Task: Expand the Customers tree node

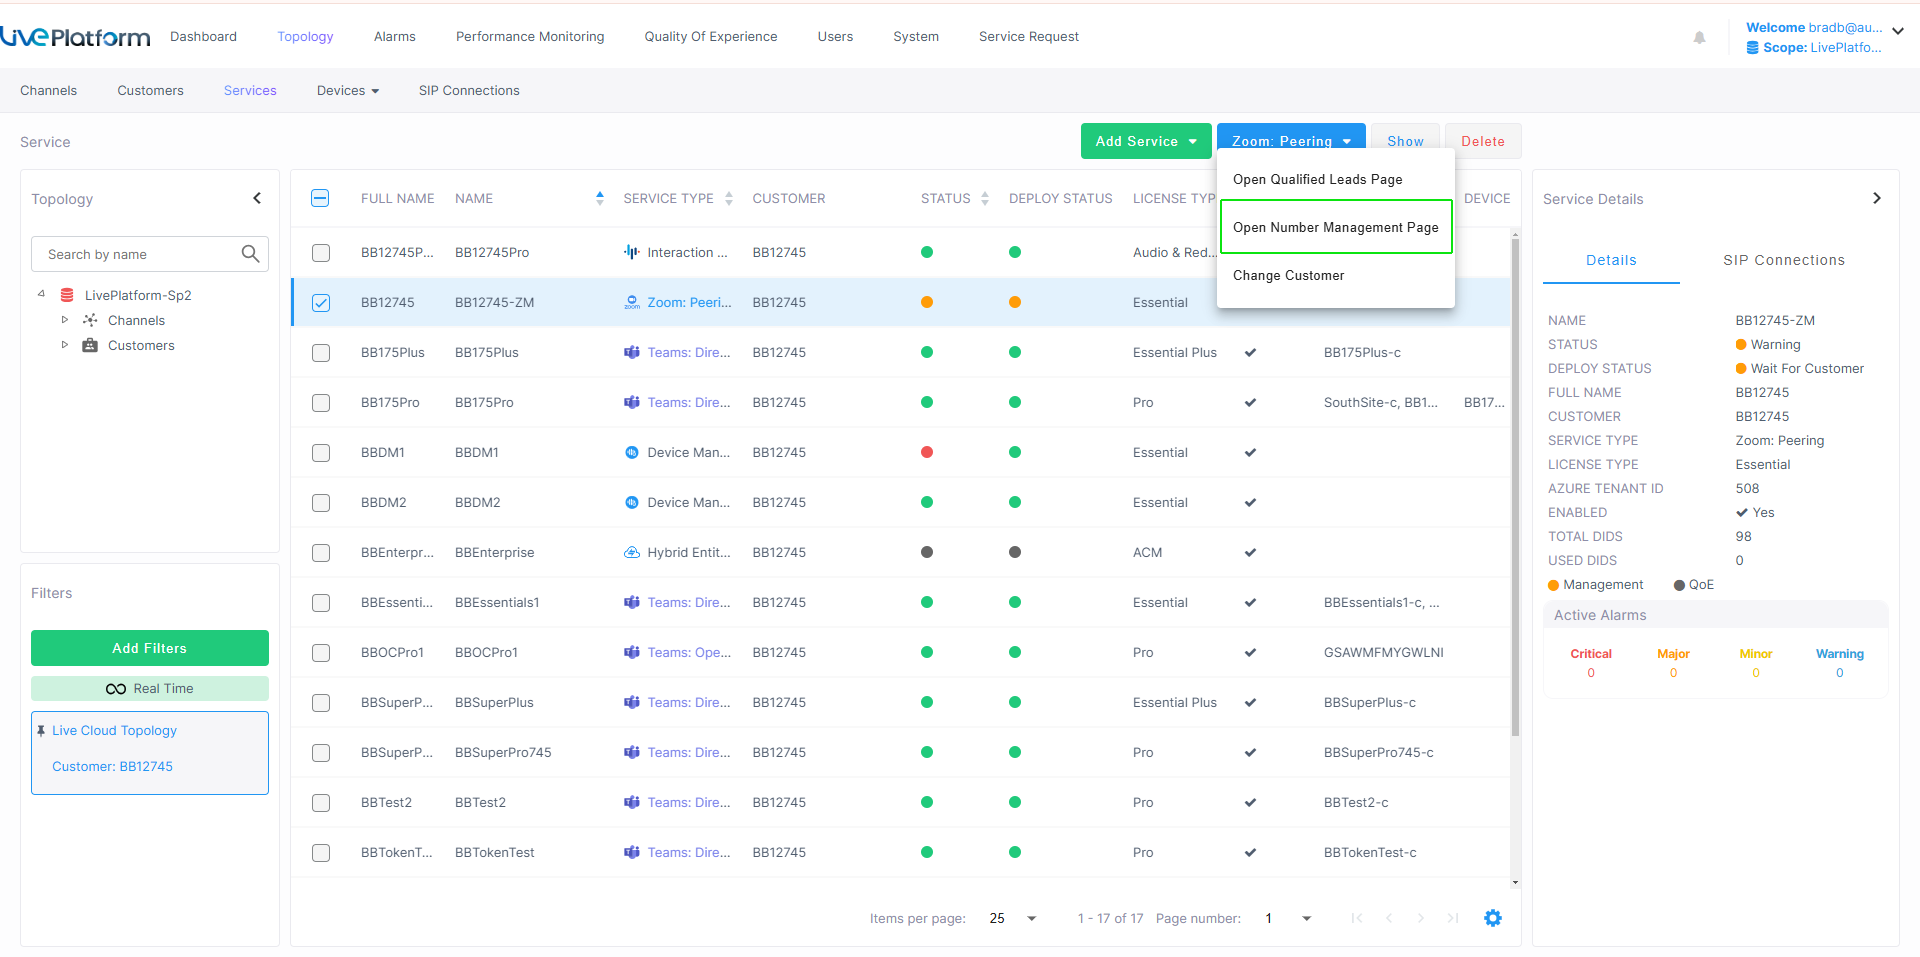Action: coord(65,345)
